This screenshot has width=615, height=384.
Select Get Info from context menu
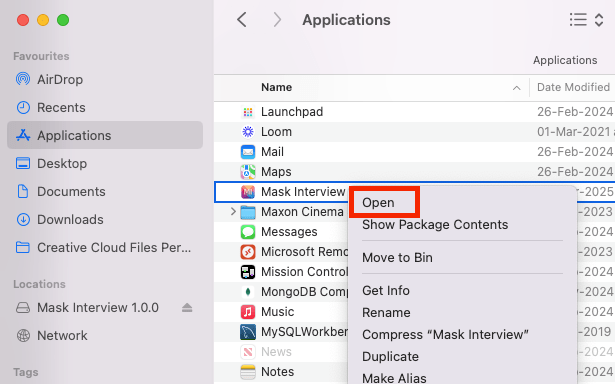tap(386, 291)
